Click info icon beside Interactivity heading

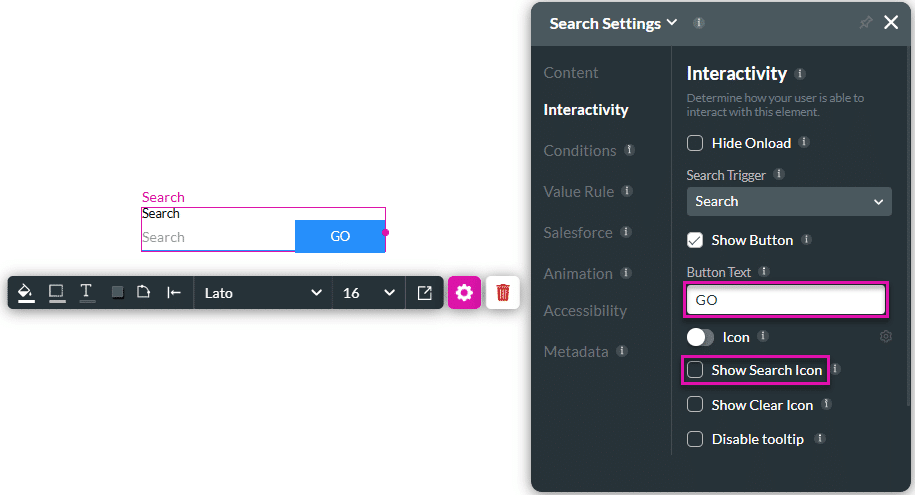pyautogui.click(x=800, y=74)
